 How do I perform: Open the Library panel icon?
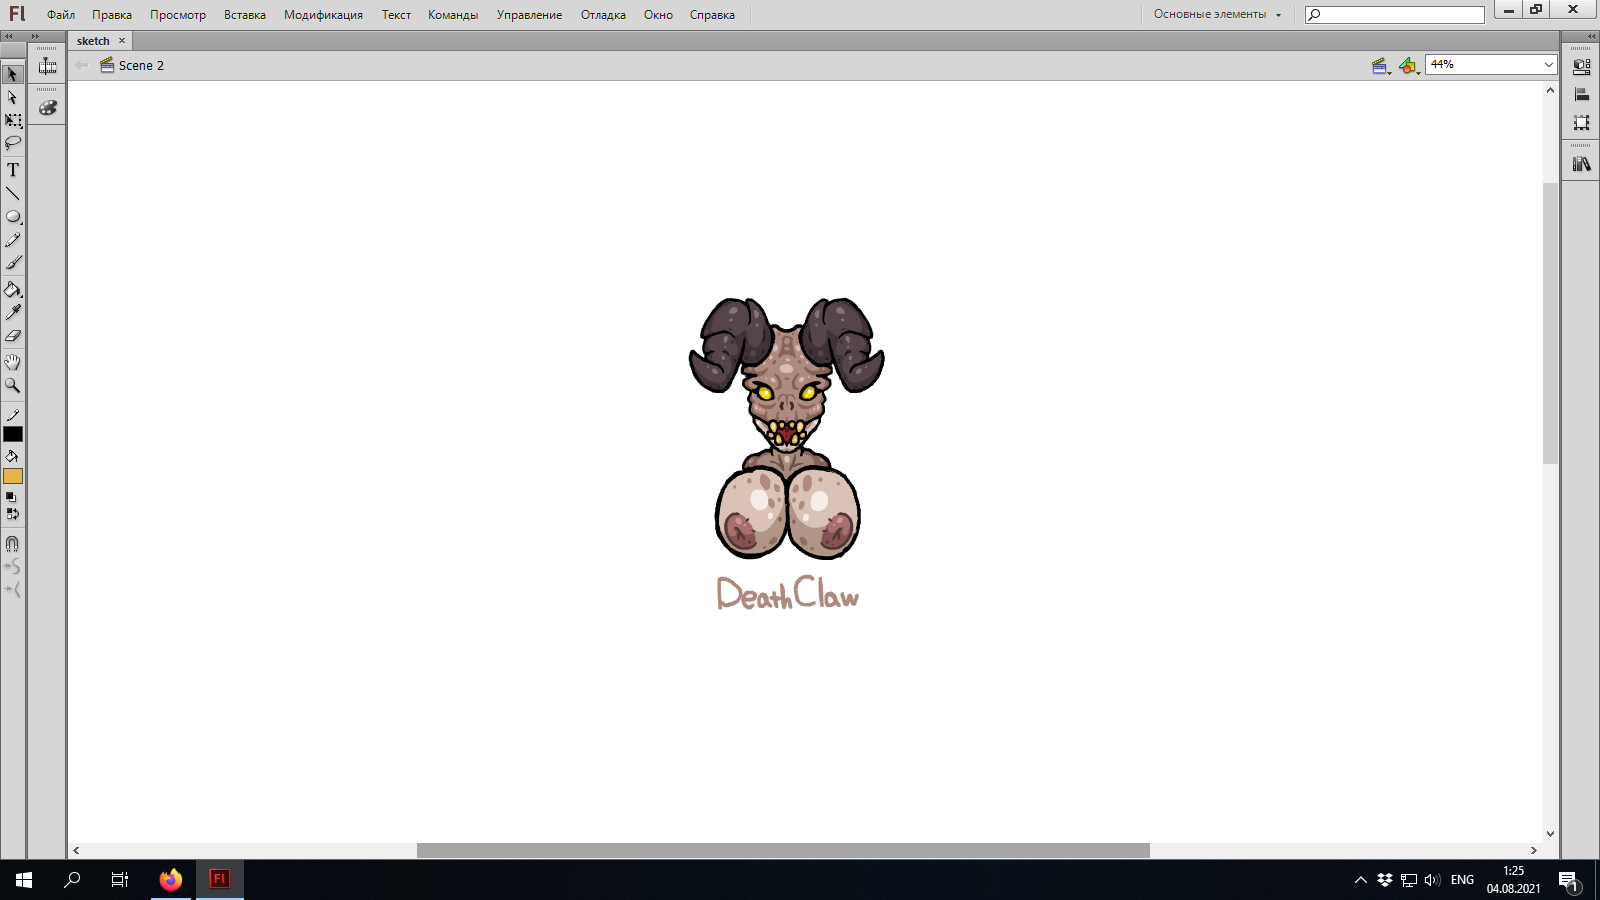tap(1581, 164)
